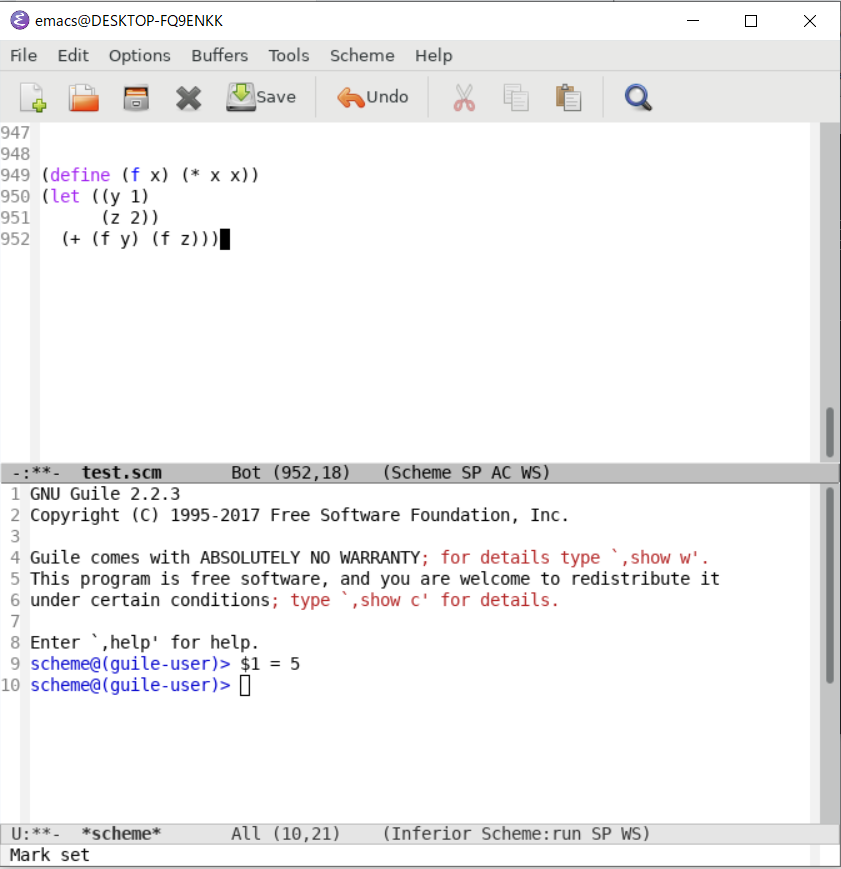Undo the last change with the Undo button

coord(373,97)
